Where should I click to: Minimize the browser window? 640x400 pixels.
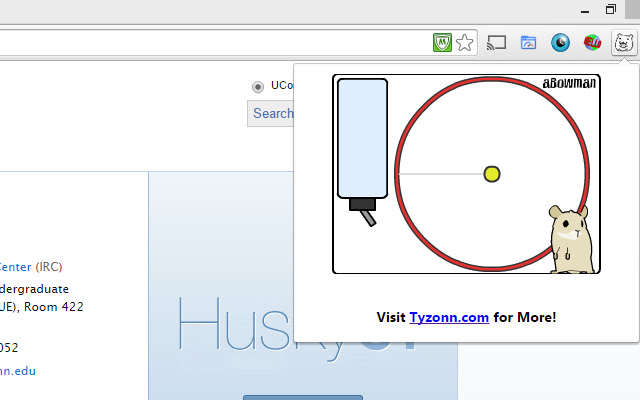(585, 11)
